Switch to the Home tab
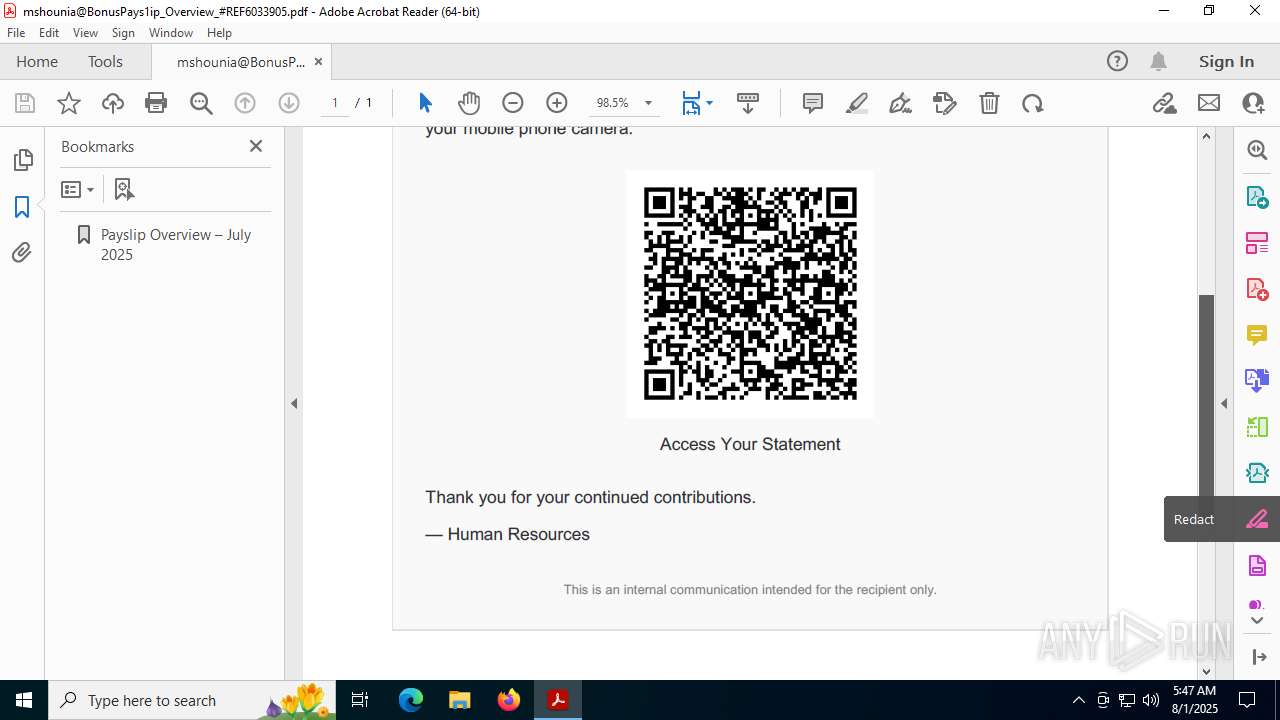The width and height of the screenshot is (1280, 720). pos(37,61)
